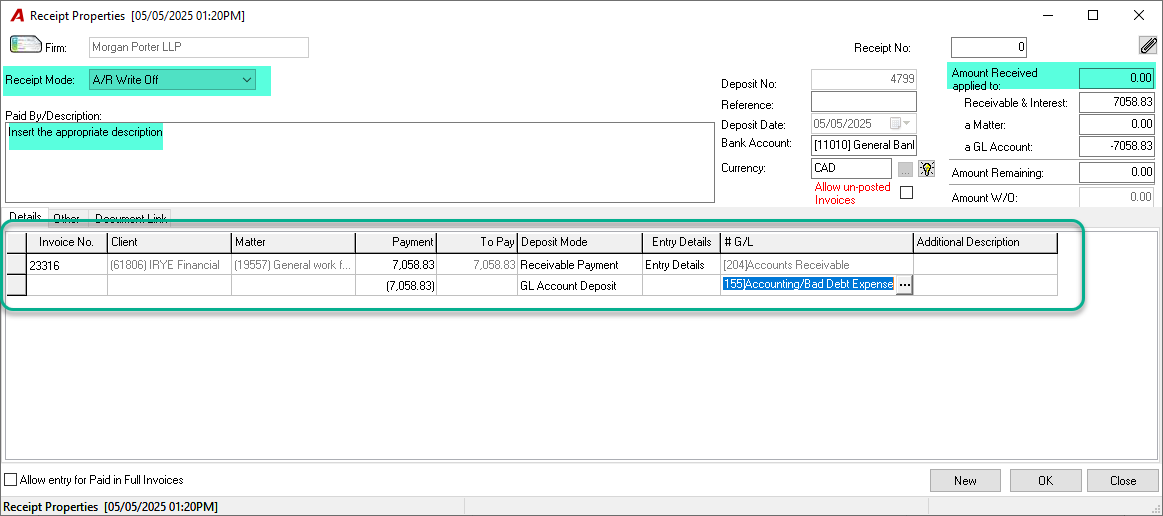Click the Amount Remaining field

[1117, 173]
